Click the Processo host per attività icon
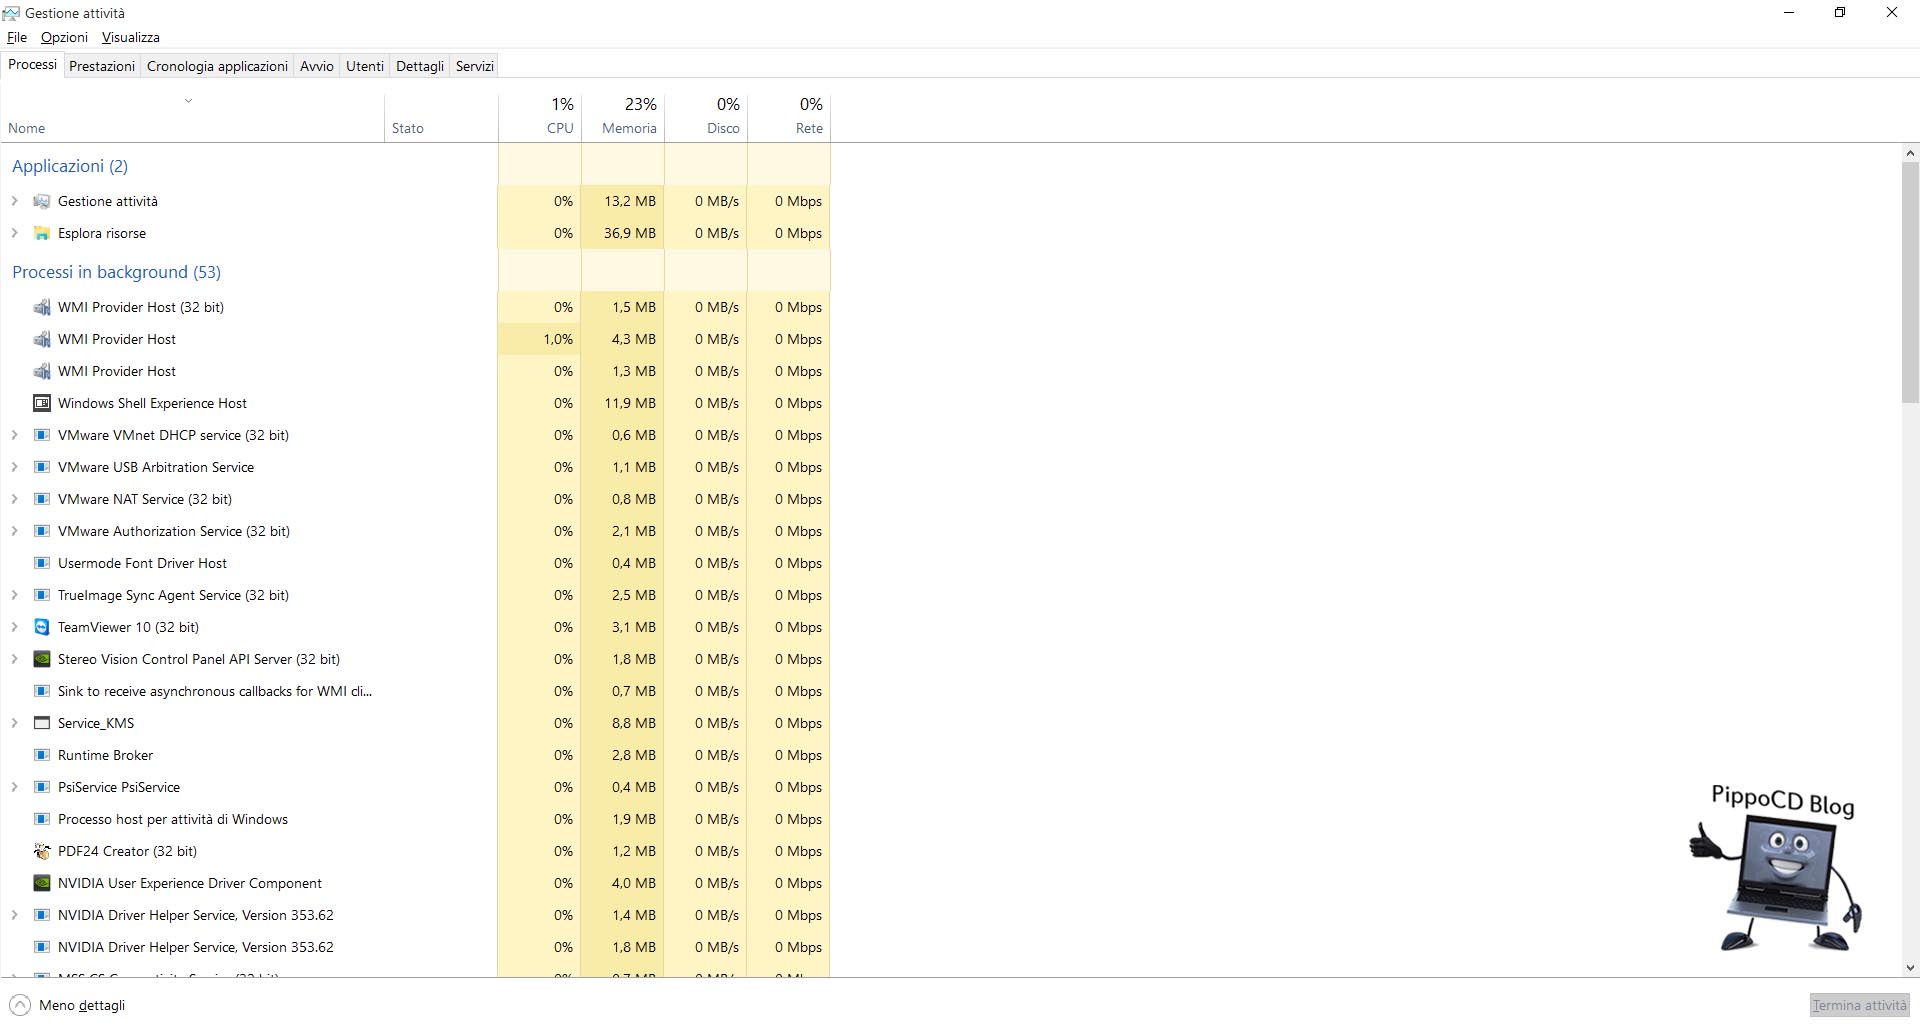This screenshot has width=1920, height=1033. 42,819
